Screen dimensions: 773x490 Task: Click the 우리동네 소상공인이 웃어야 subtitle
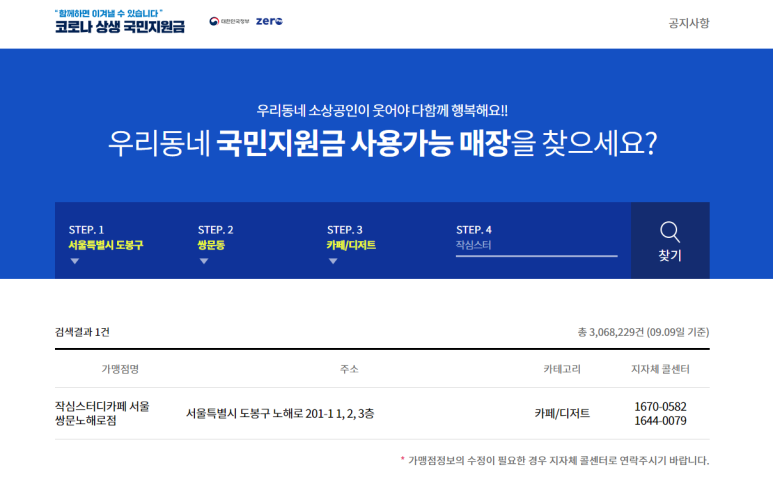382,110
